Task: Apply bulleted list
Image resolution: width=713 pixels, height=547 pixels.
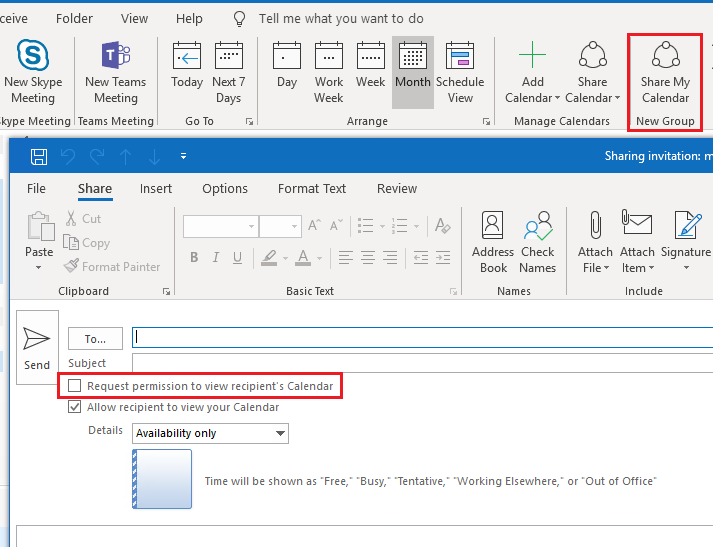Action: click(x=366, y=226)
